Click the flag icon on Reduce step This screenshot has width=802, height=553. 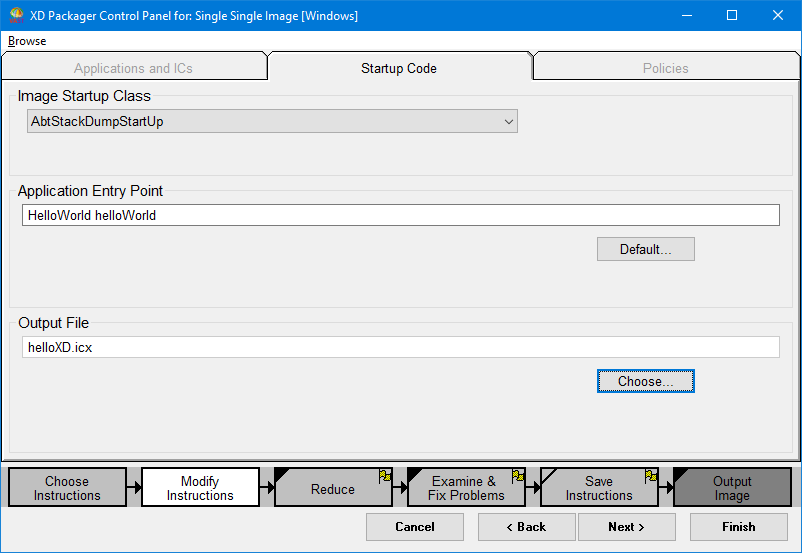pos(385,476)
